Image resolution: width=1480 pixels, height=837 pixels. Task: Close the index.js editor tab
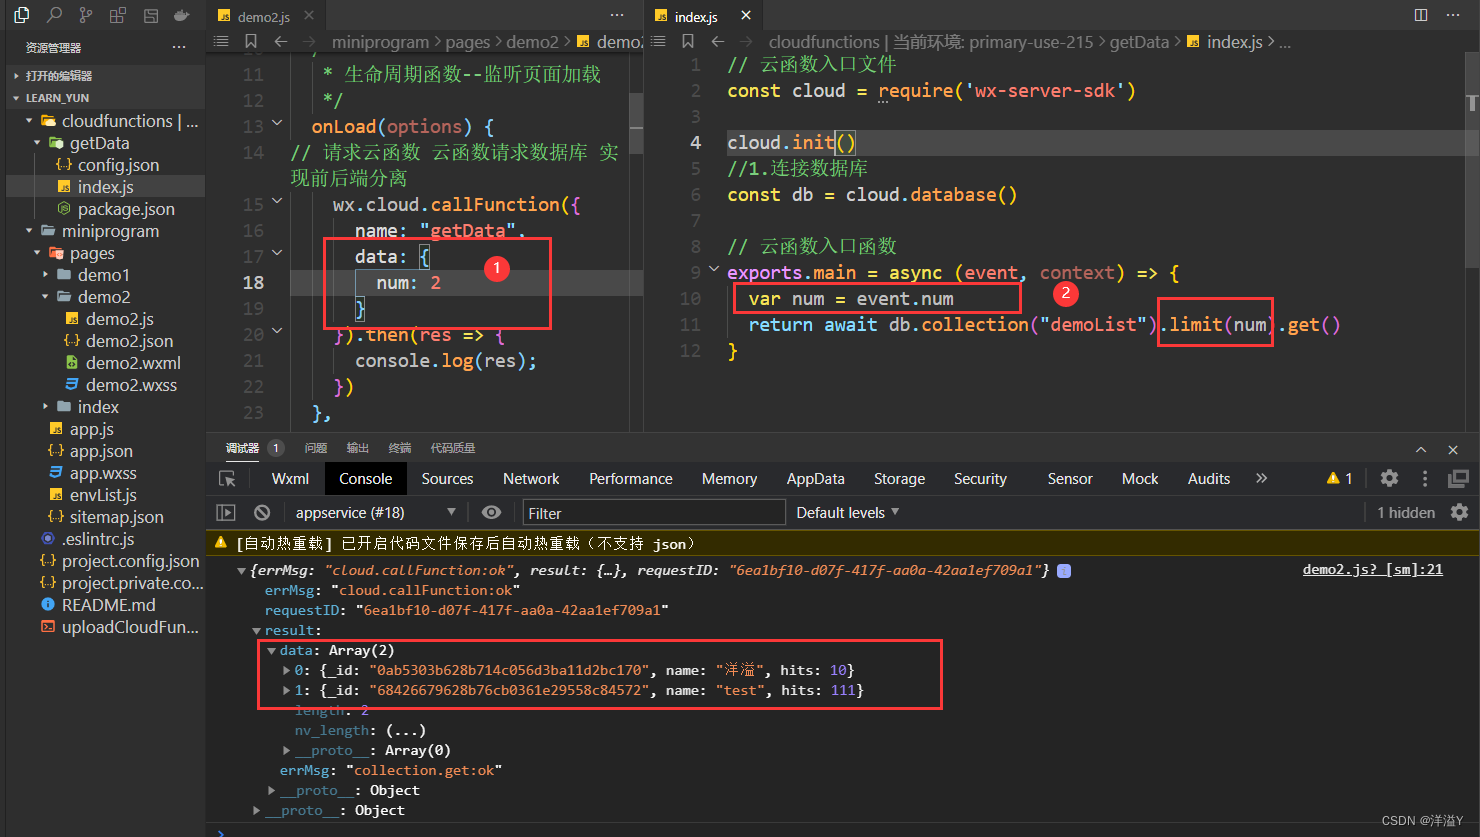(746, 16)
